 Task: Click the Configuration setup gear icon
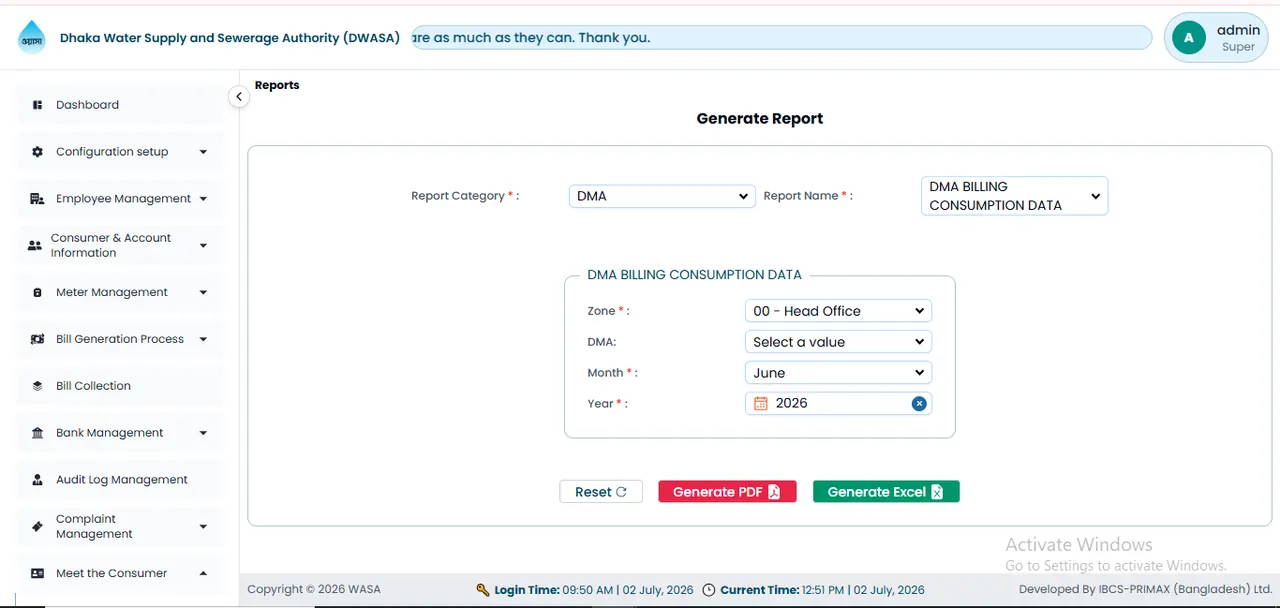(x=37, y=152)
